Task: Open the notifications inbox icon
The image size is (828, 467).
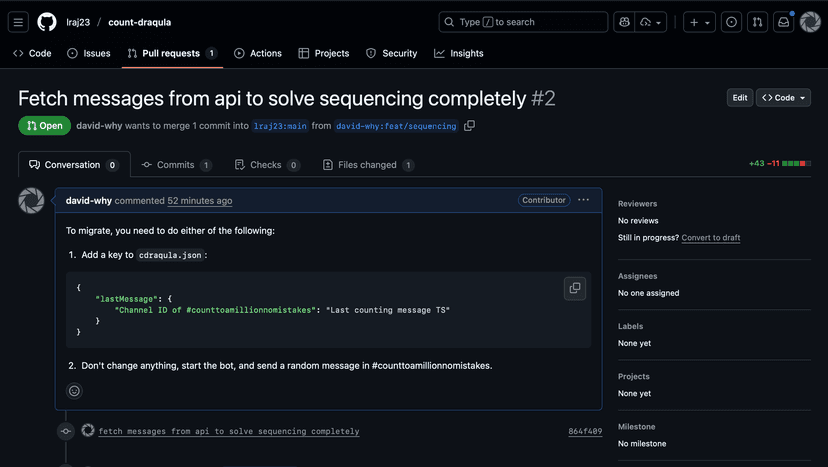Action: (x=784, y=22)
